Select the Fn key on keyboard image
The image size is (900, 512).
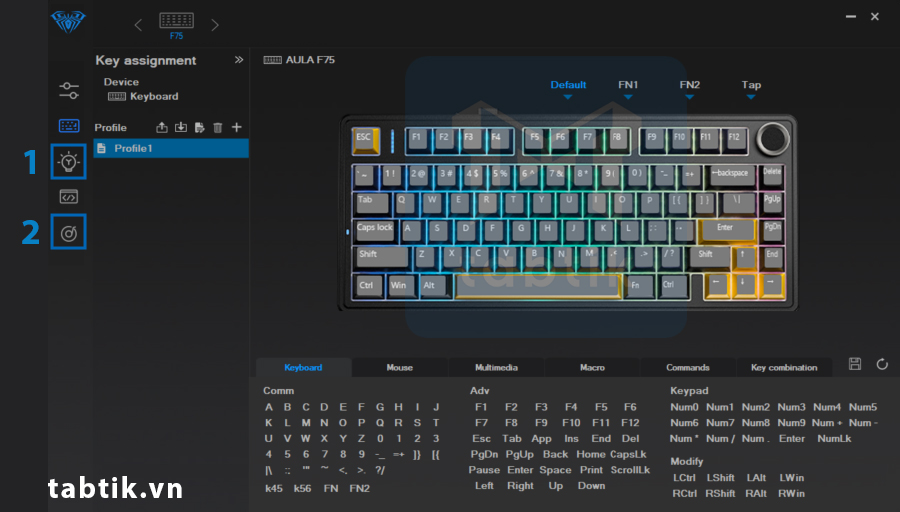point(639,286)
